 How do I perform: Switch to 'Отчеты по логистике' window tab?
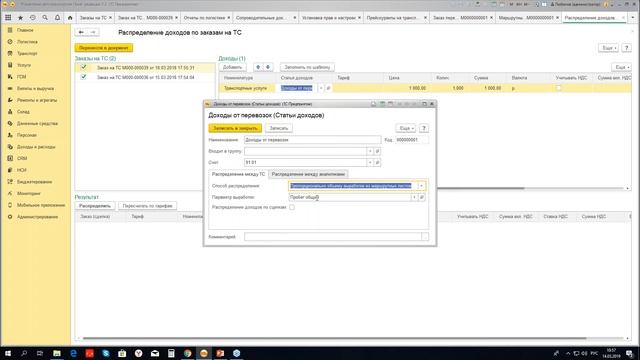(204, 18)
